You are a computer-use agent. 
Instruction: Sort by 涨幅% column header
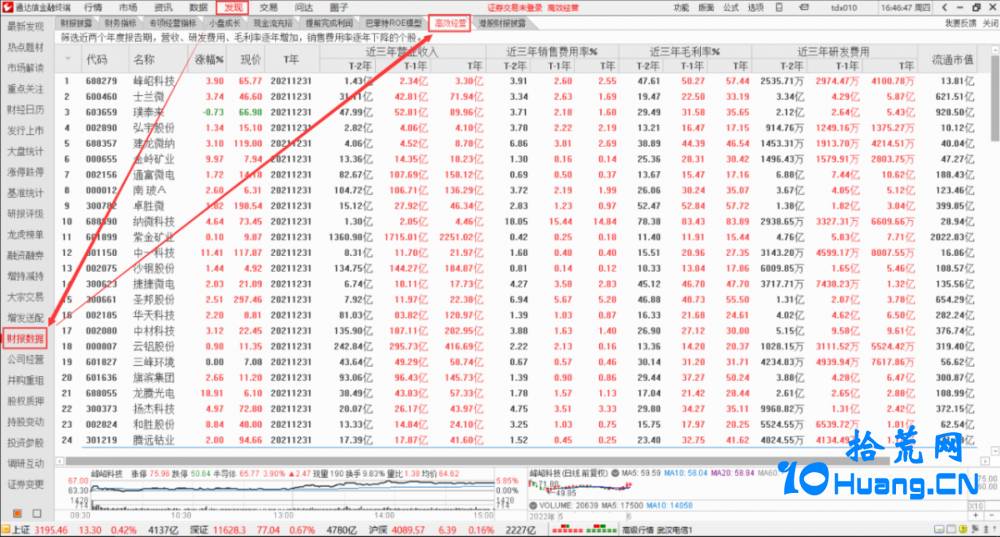209,59
